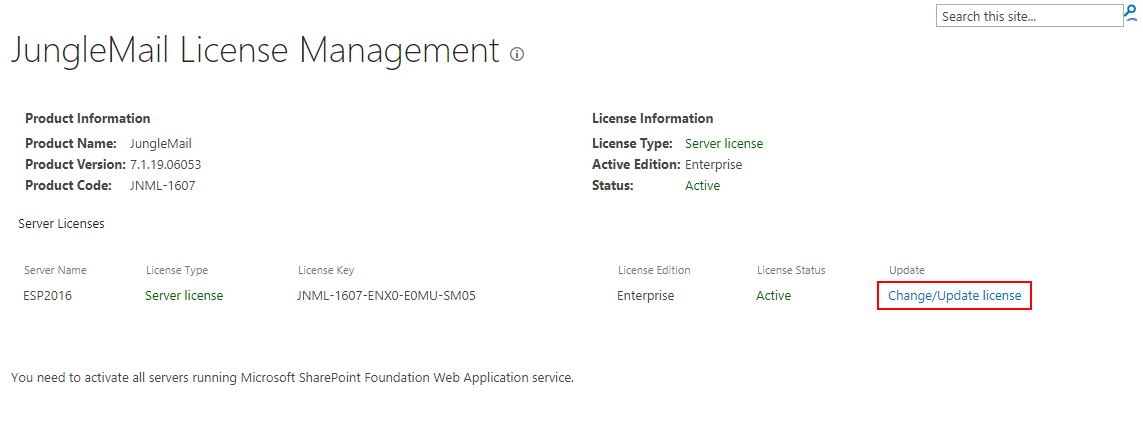Click the Product Name label
This screenshot has width=1143, height=428.
[x=71, y=144]
